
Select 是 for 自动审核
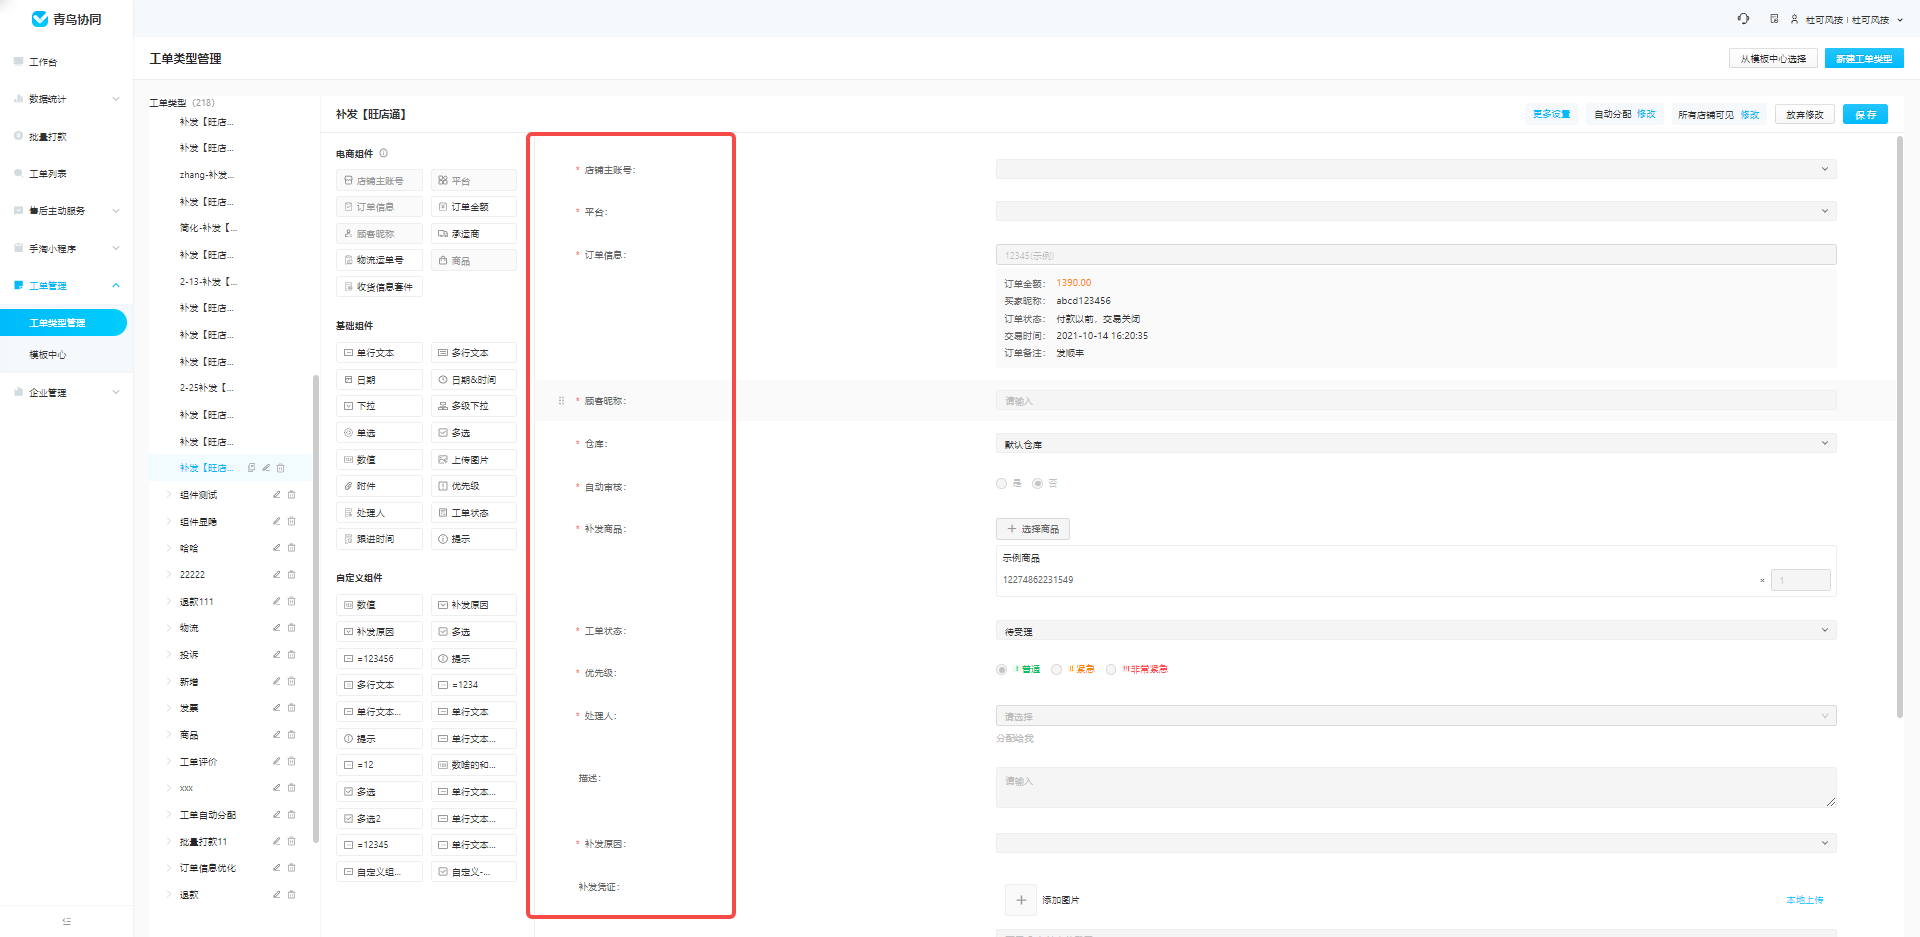1002,484
